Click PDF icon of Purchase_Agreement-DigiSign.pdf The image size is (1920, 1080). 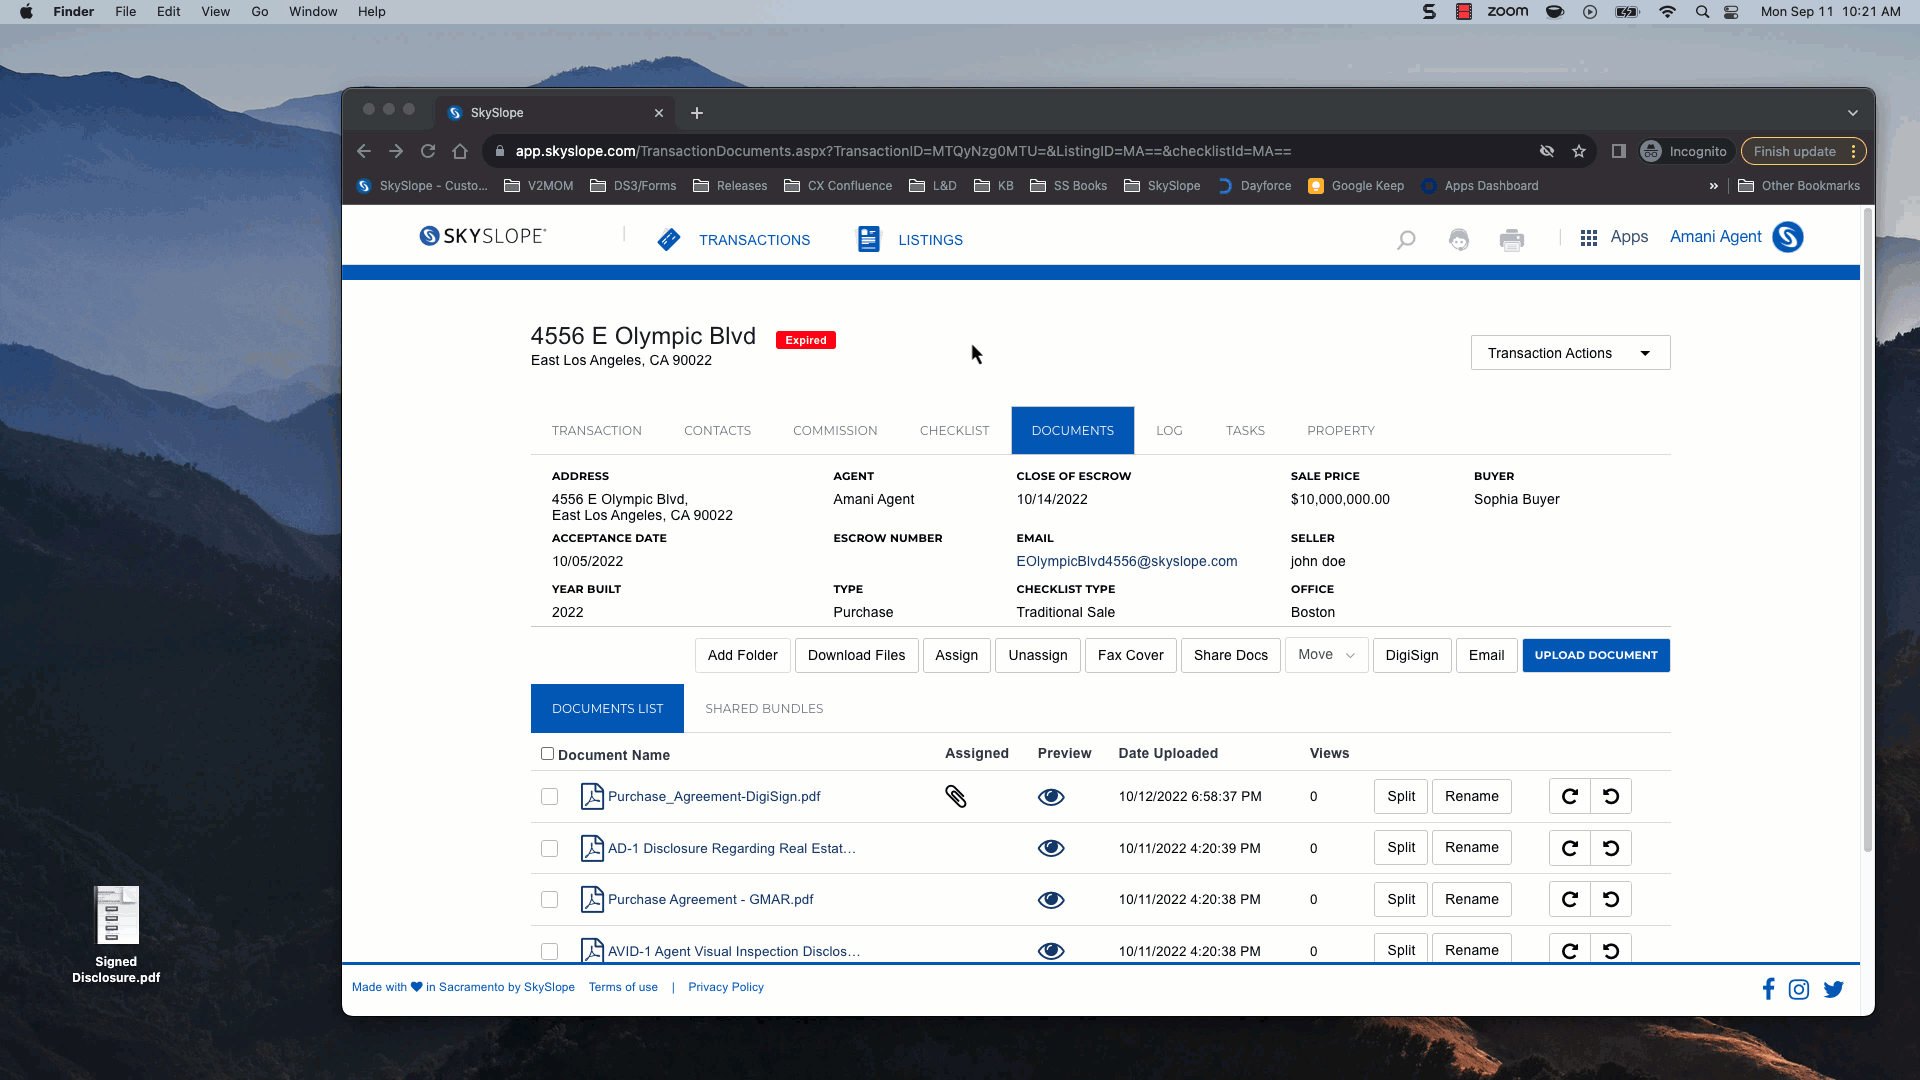tap(592, 797)
